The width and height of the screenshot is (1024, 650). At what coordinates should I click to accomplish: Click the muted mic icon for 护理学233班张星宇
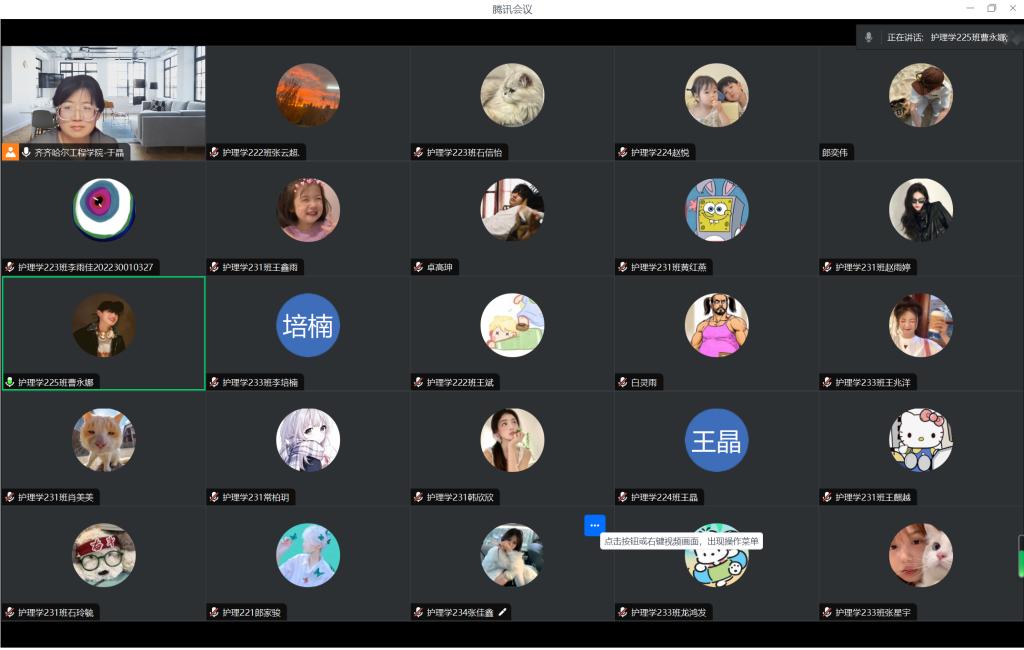pos(827,612)
